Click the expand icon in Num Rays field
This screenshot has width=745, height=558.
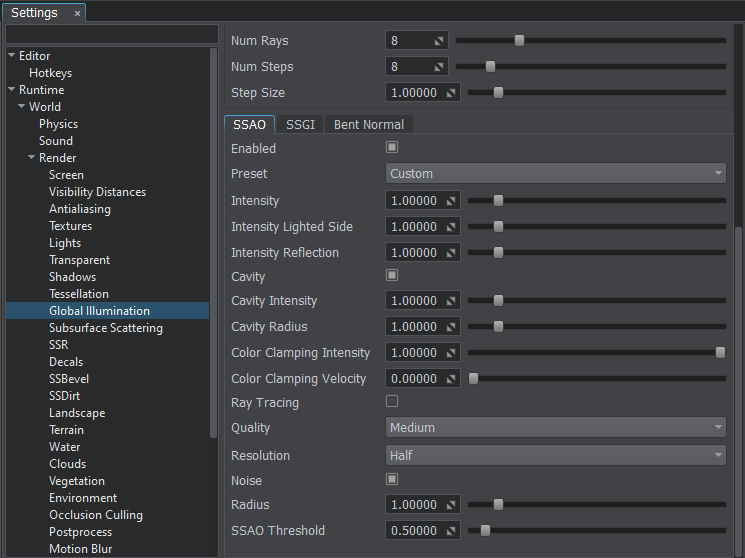(x=439, y=41)
